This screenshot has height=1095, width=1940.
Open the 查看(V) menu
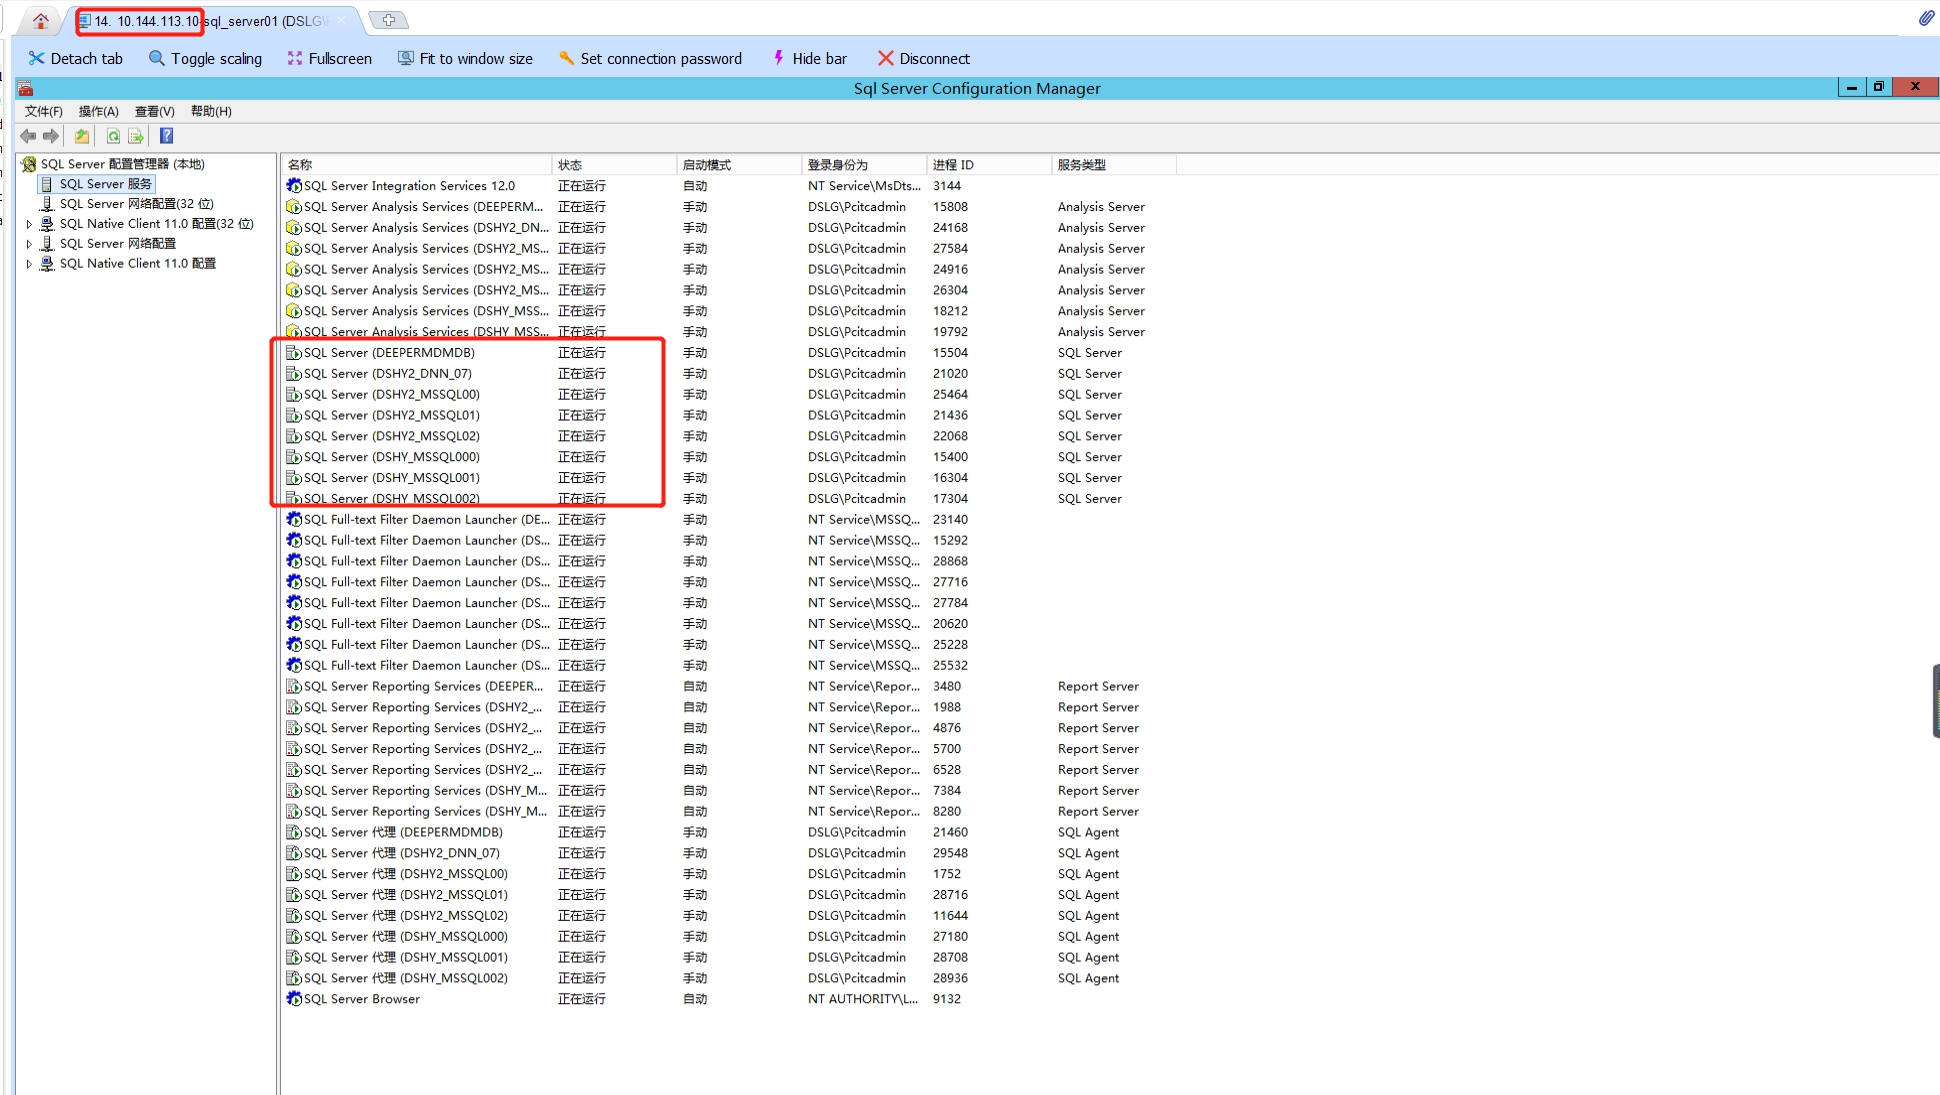coord(154,111)
